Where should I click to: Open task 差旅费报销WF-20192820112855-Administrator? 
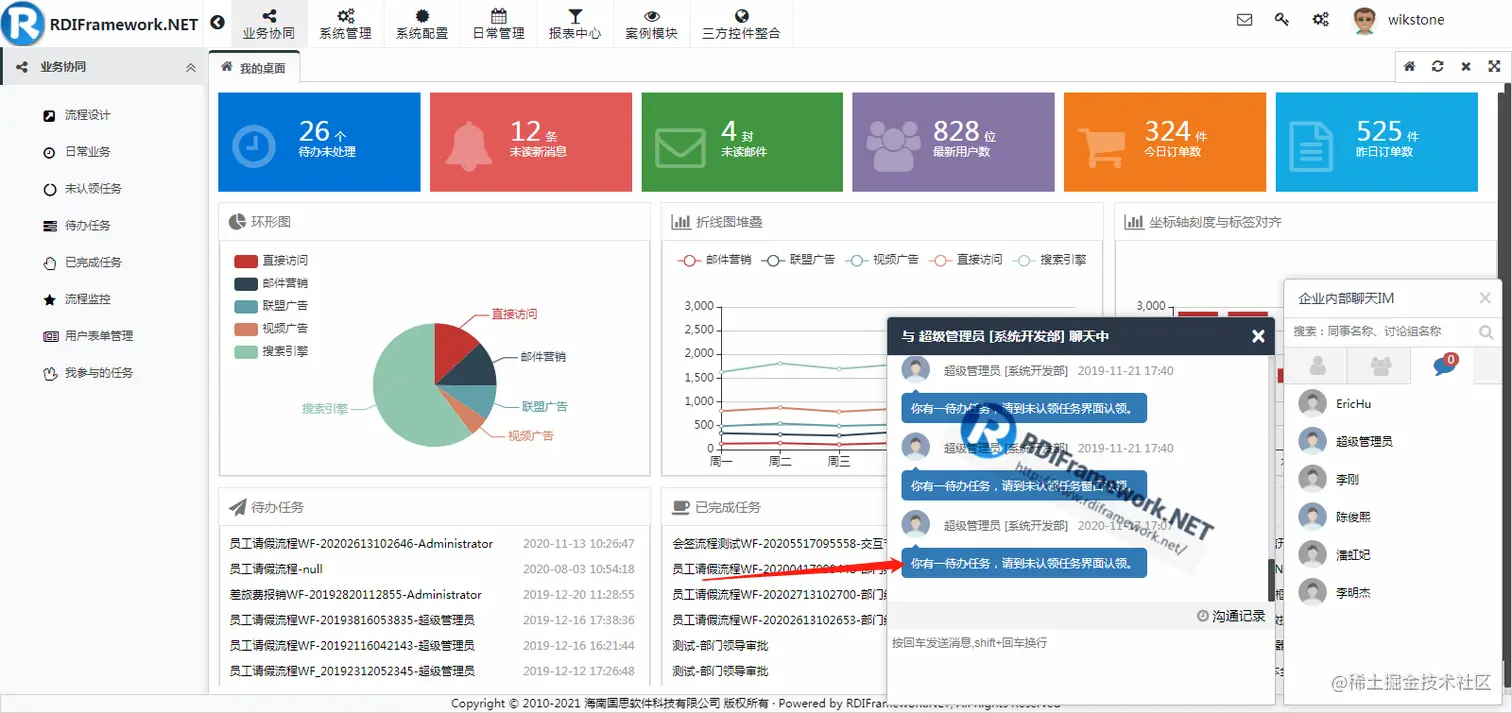pos(355,595)
